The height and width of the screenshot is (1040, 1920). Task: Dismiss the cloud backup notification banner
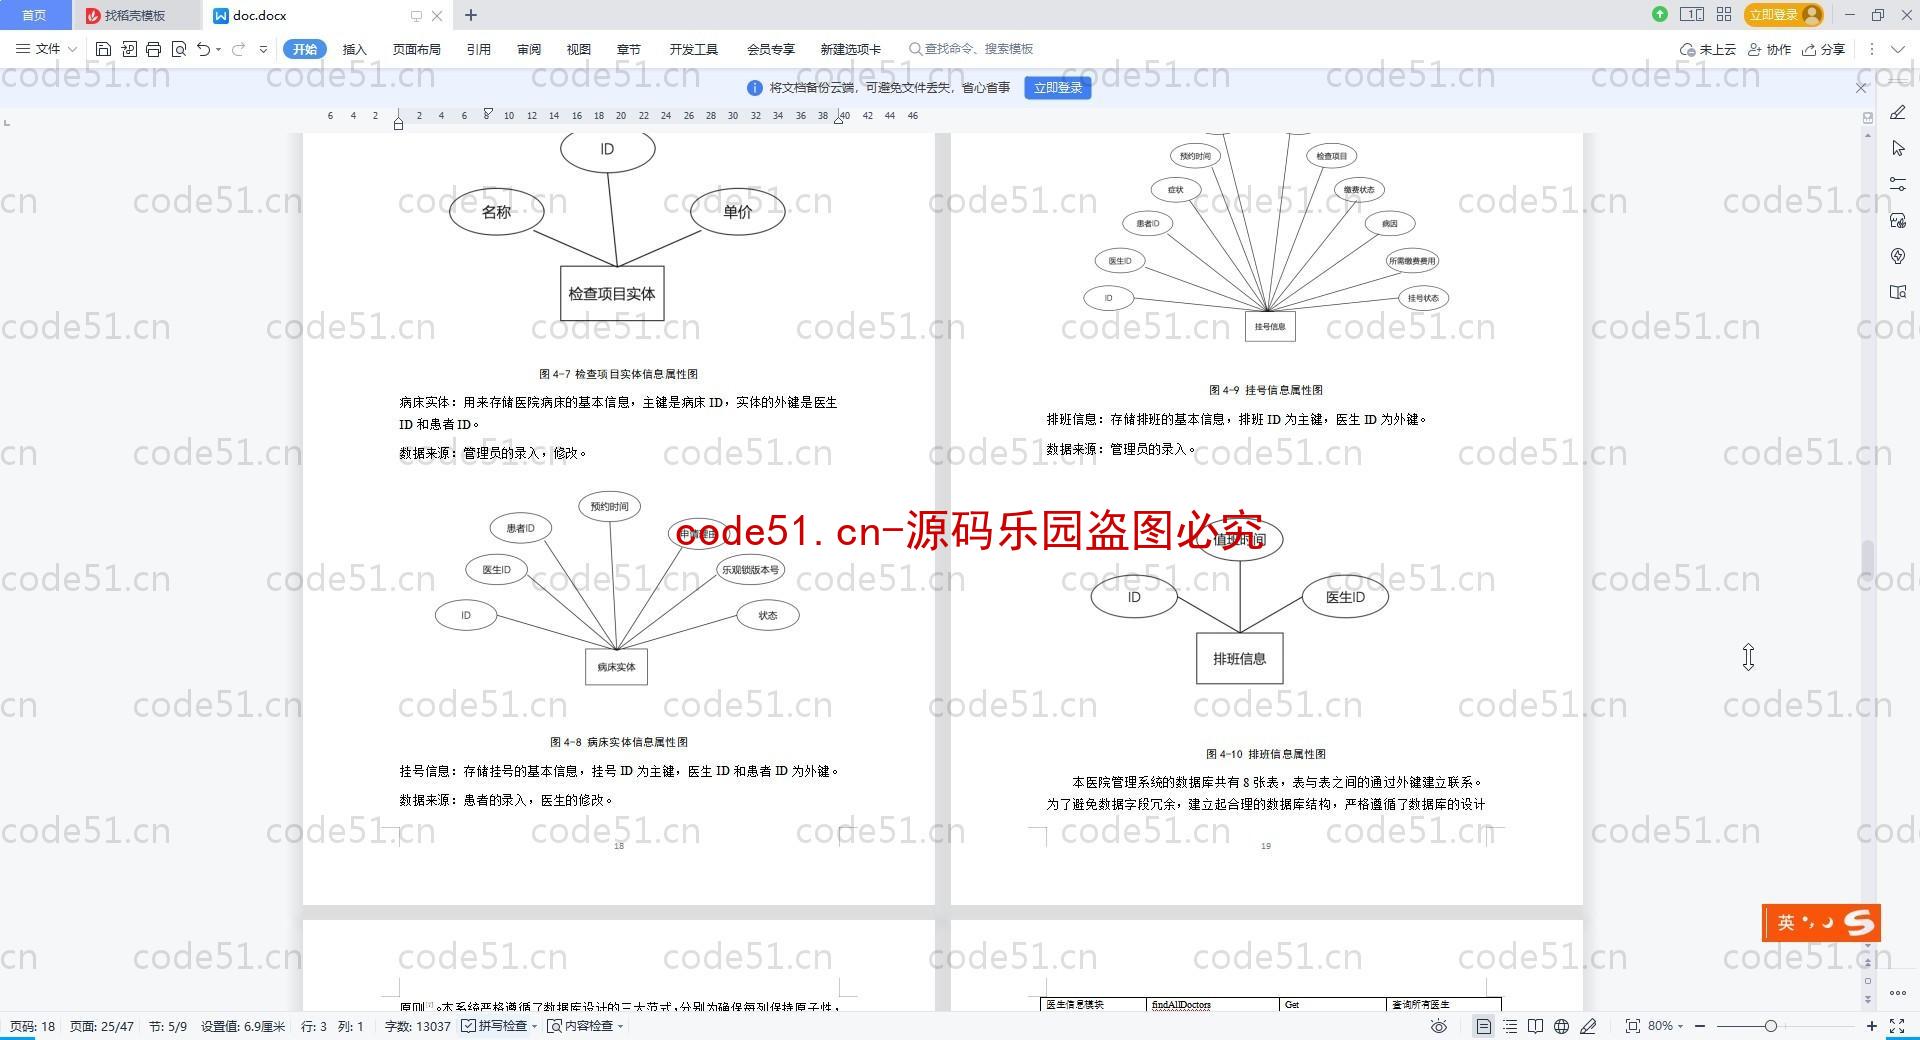click(x=1861, y=88)
